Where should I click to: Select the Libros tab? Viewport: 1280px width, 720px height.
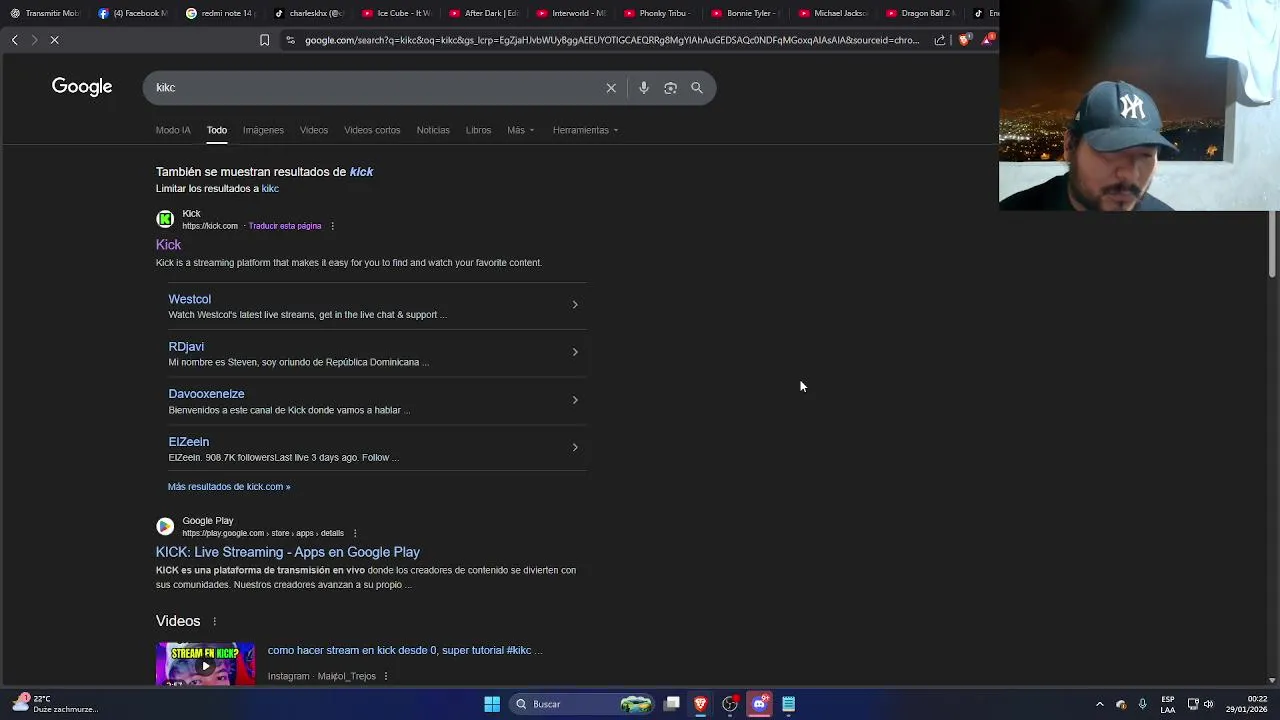click(478, 130)
